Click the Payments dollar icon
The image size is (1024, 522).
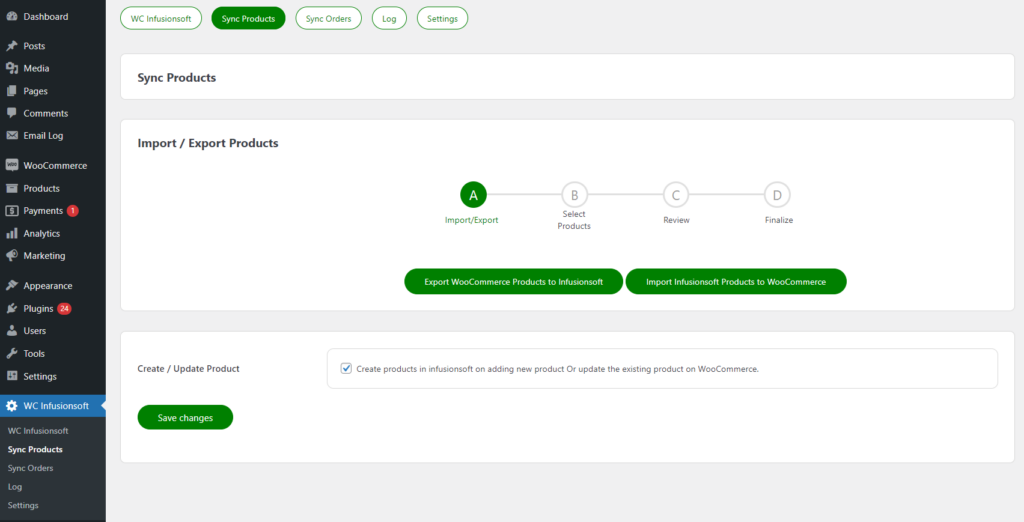[12, 210]
